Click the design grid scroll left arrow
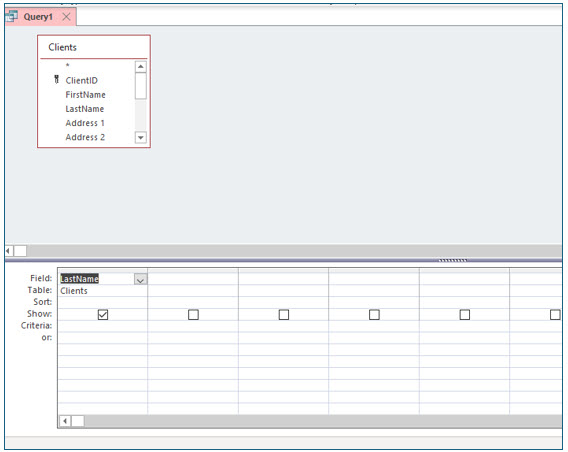568x452 pixels. (x=65, y=421)
